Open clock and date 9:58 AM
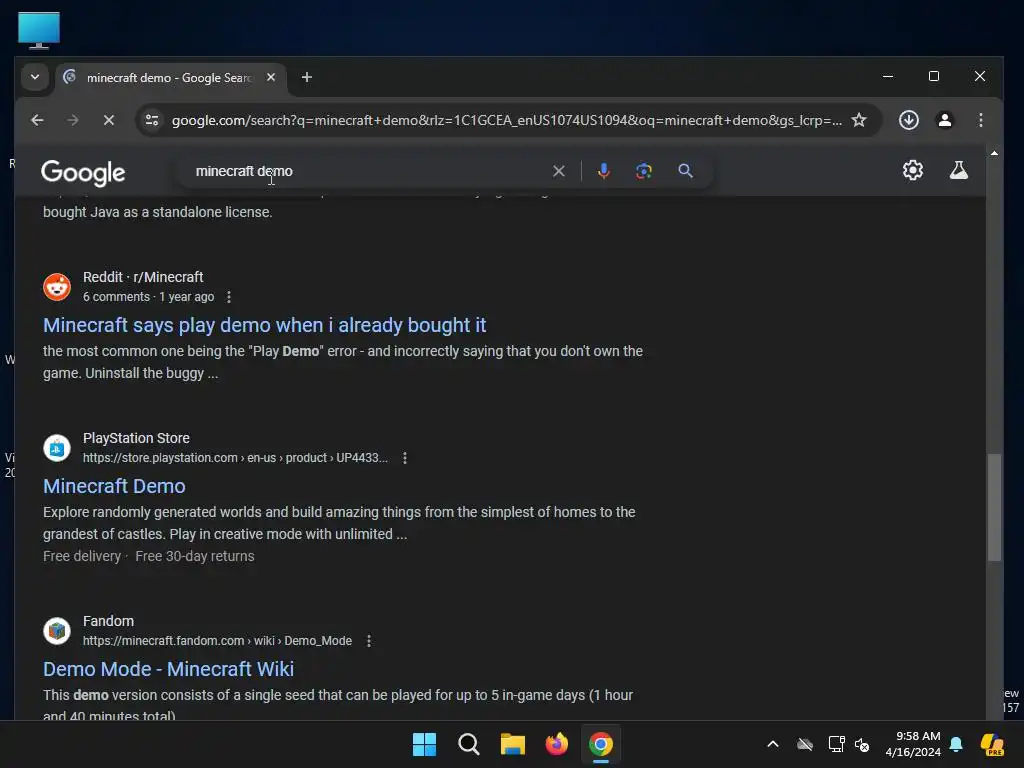 tap(913, 744)
